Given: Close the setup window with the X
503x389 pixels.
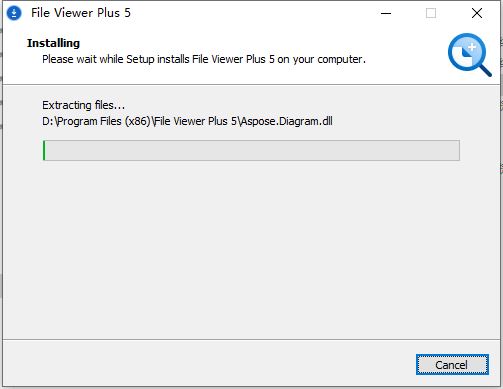Looking at the screenshot, I should click(x=477, y=13).
